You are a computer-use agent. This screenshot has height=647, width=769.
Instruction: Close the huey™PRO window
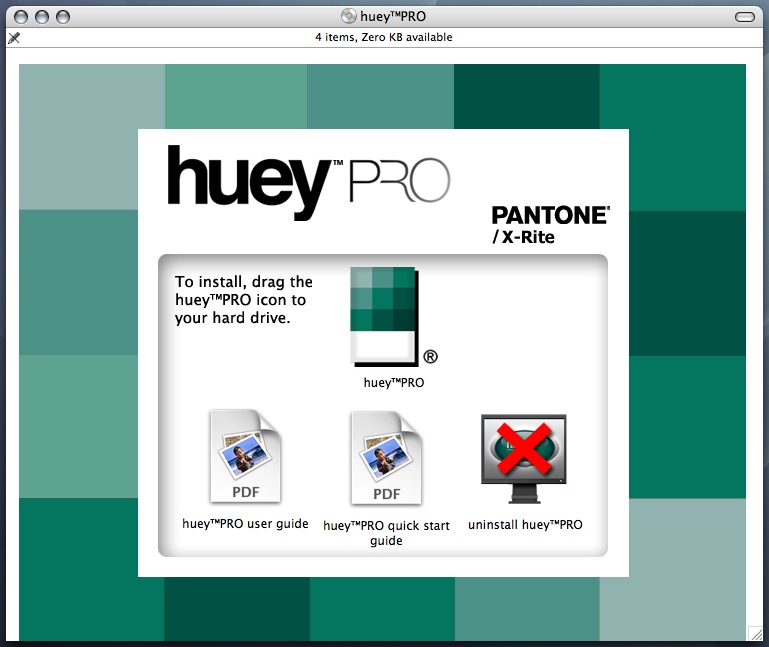(x=21, y=17)
